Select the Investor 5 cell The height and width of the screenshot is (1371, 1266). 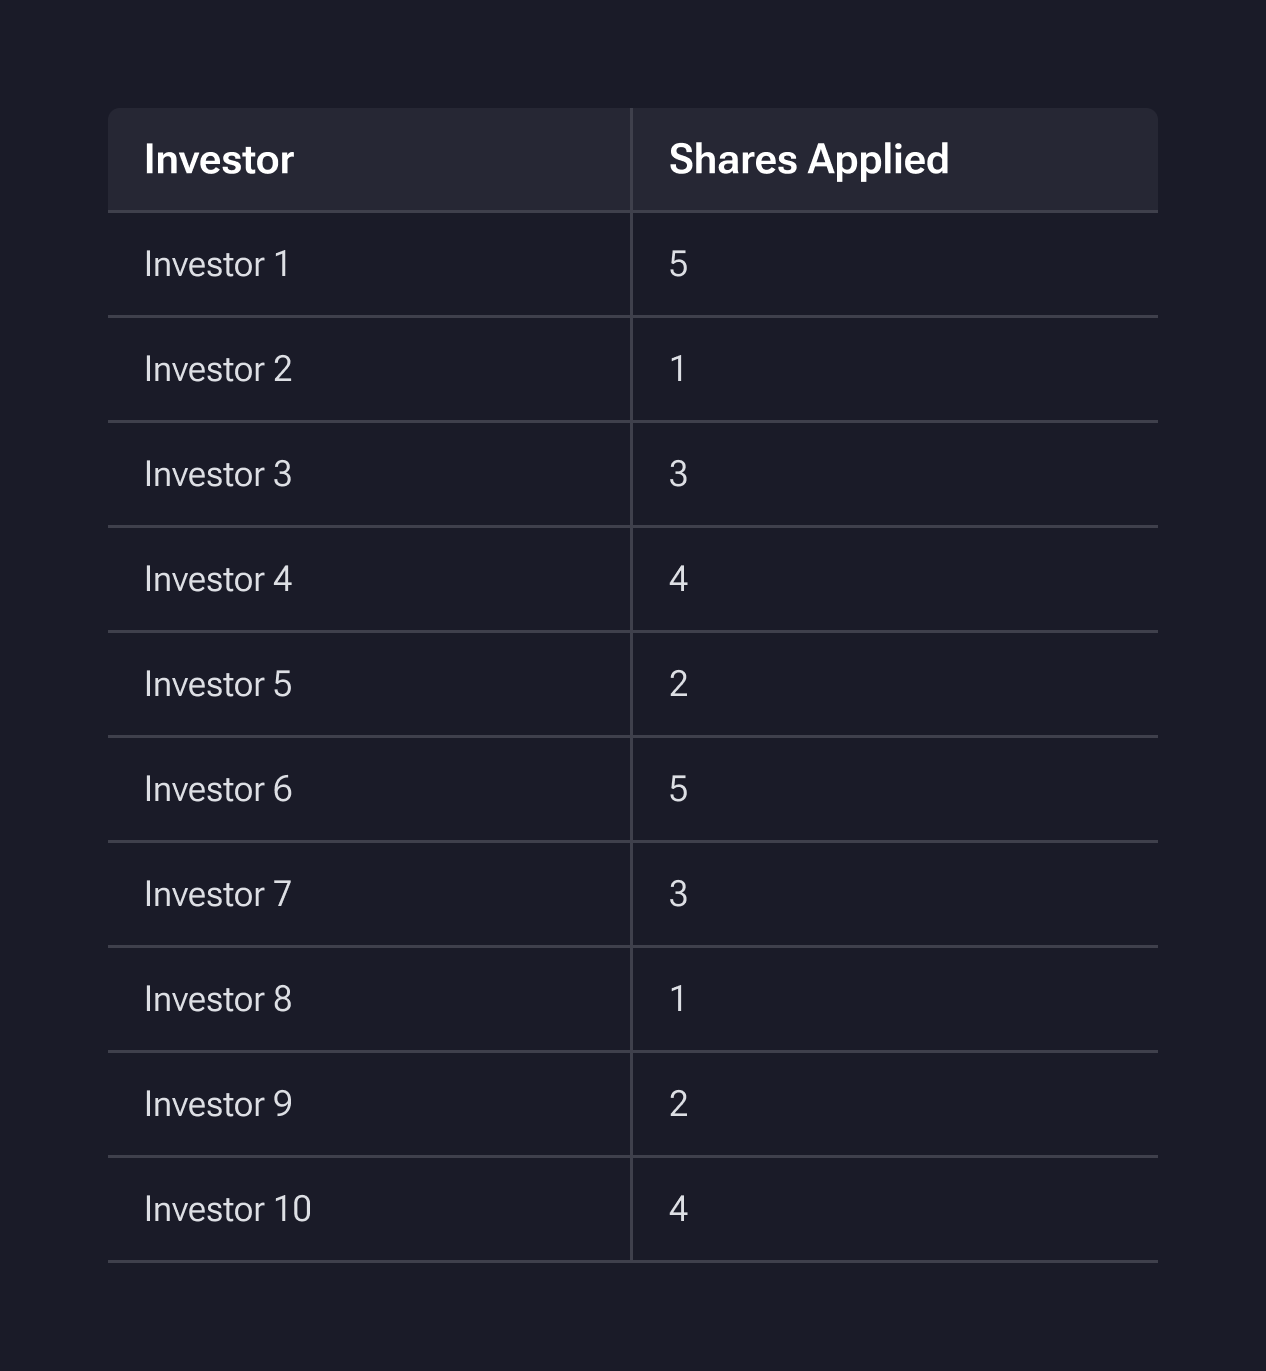[218, 684]
